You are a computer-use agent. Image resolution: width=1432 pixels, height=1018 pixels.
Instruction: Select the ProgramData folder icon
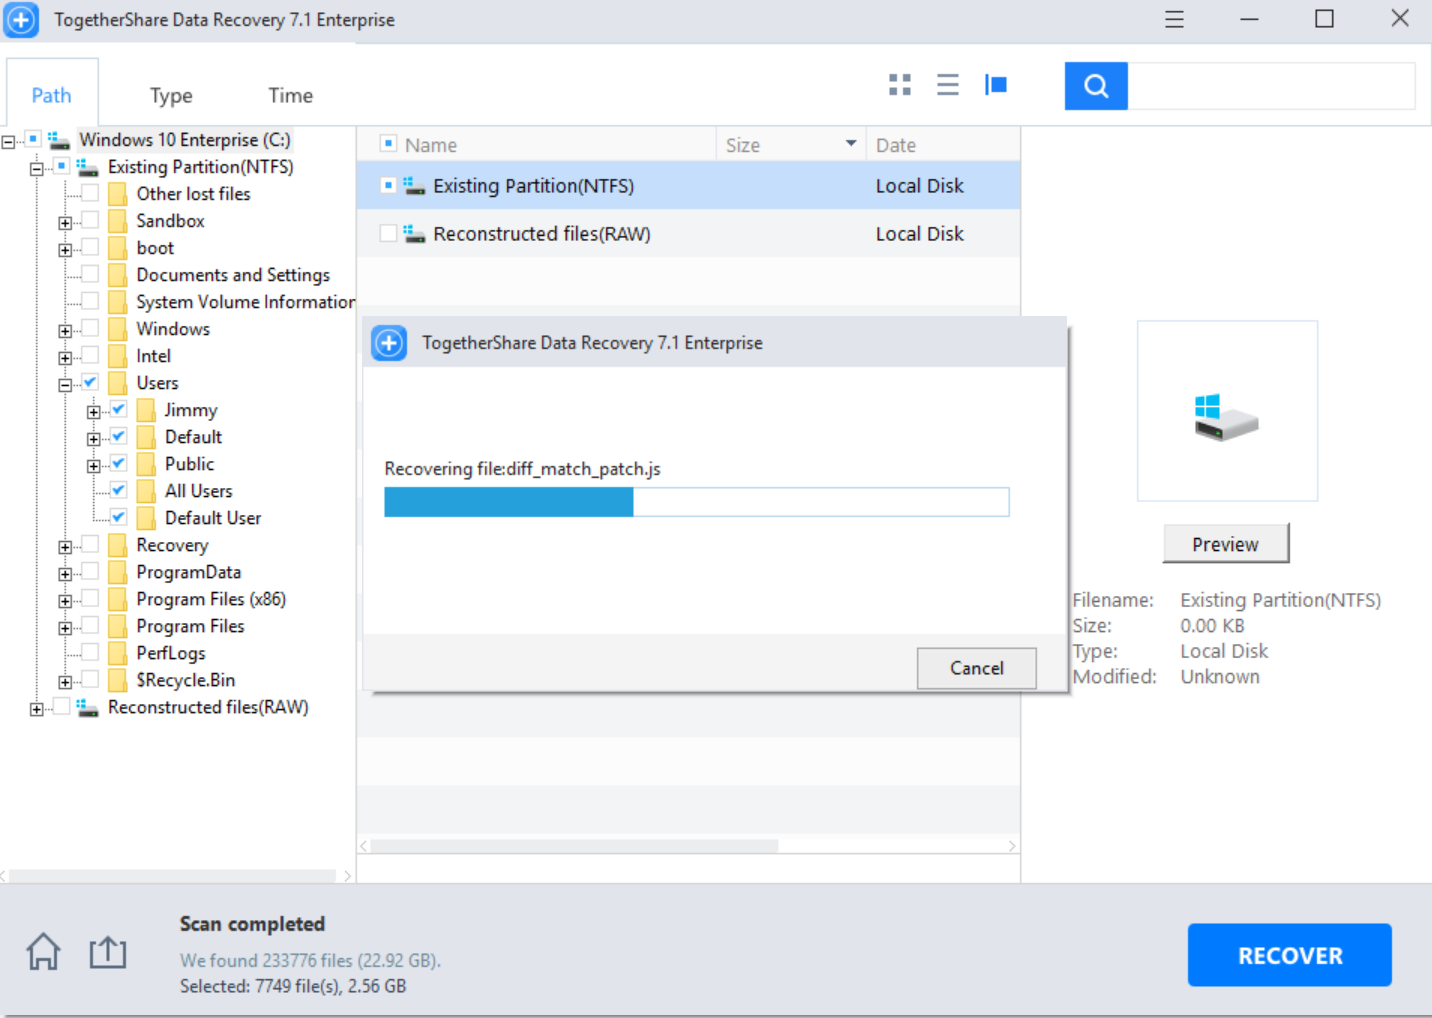point(118,572)
